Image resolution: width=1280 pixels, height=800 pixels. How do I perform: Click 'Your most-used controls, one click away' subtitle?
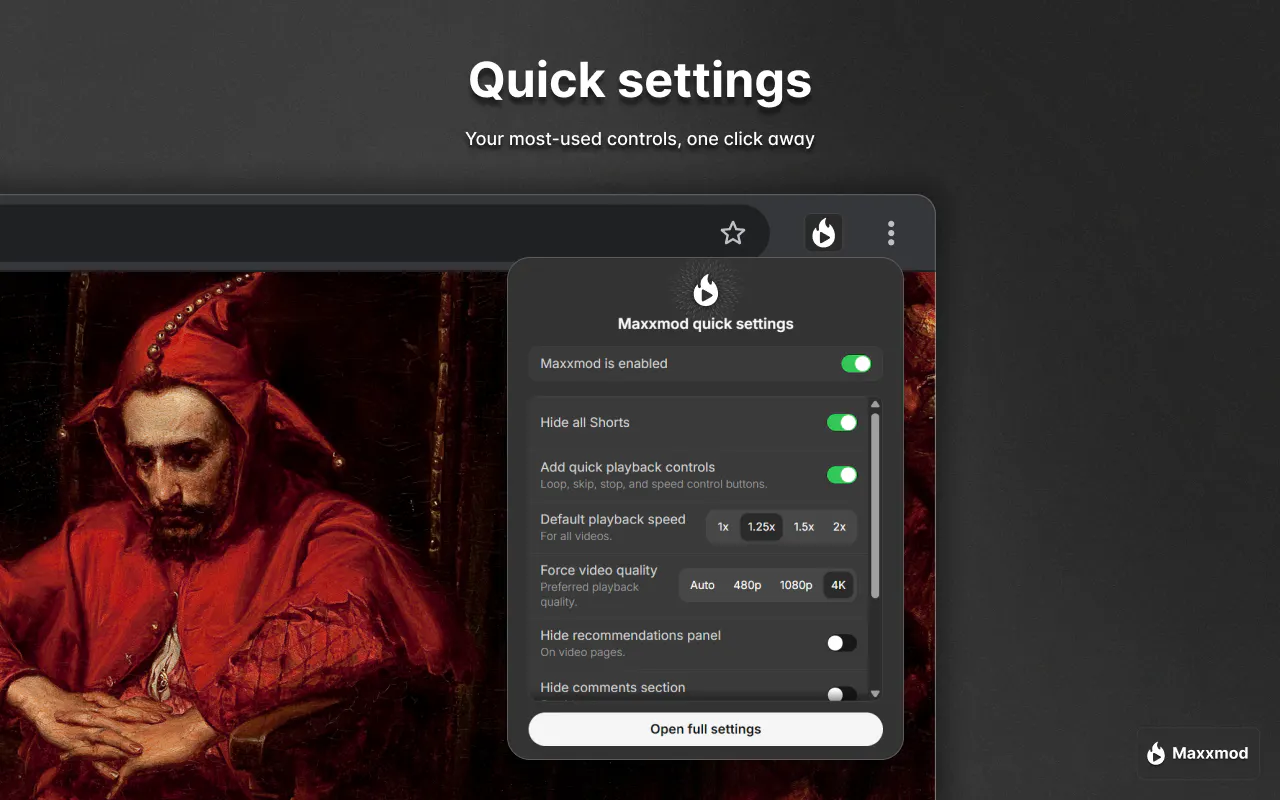pyautogui.click(x=640, y=139)
